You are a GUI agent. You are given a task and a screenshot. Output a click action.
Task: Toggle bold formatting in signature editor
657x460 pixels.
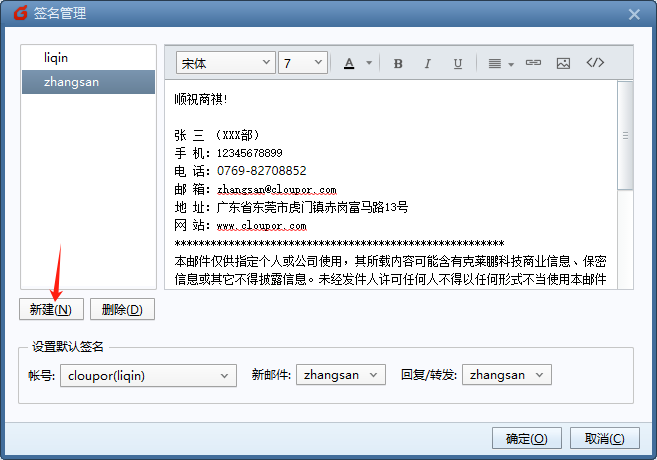tap(398, 63)
